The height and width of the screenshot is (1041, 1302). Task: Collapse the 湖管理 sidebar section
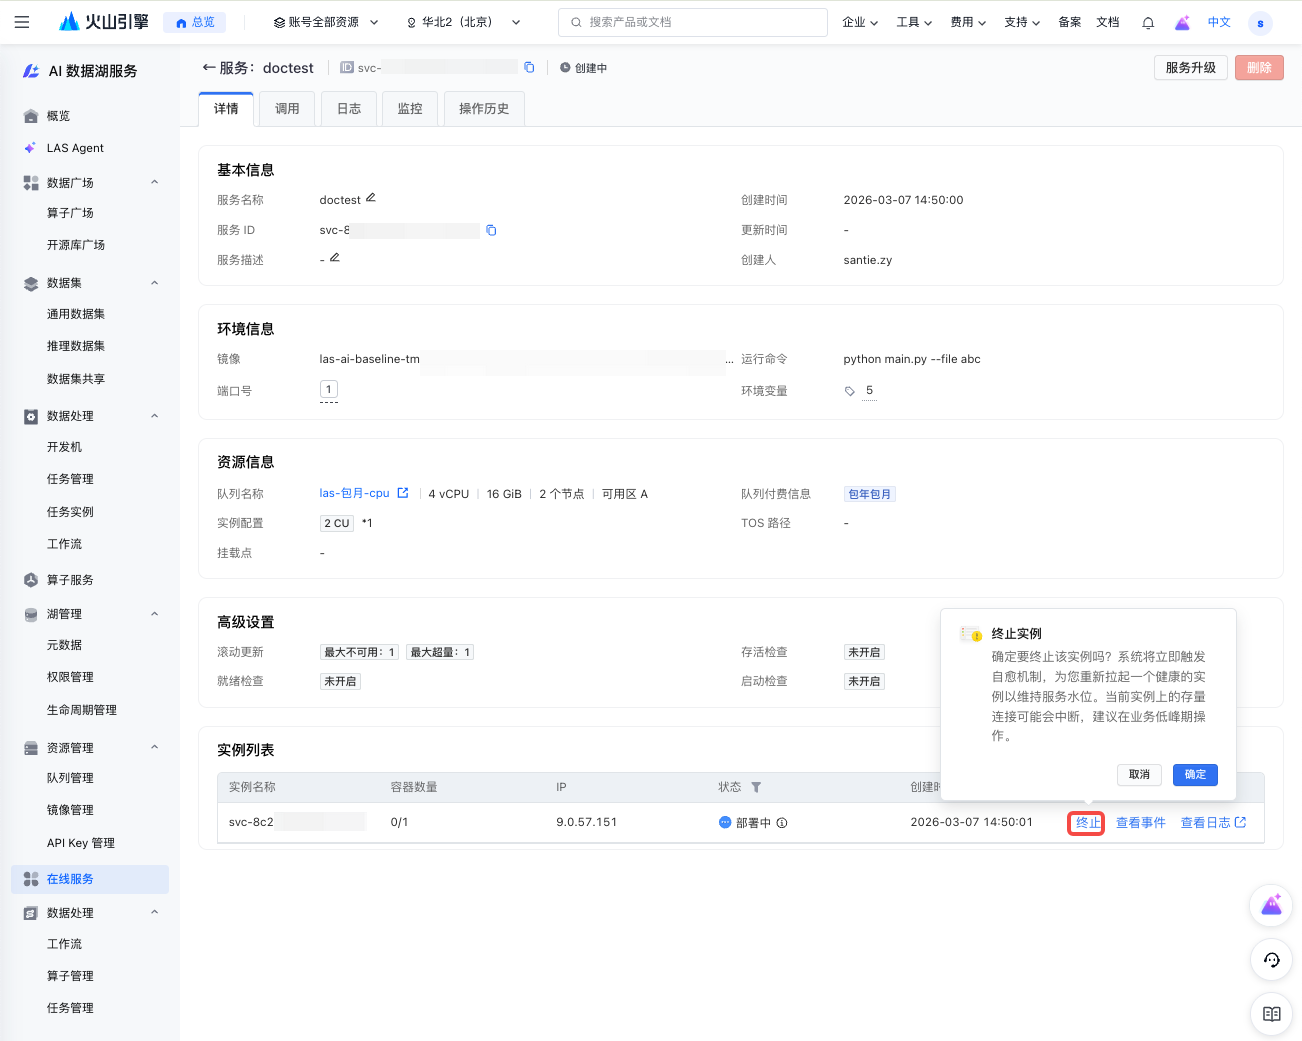click(154, 614)
